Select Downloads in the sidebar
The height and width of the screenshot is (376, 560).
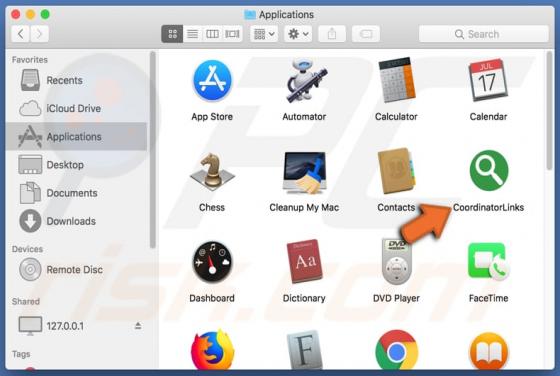pyautogui.click(x=77, y=221)
